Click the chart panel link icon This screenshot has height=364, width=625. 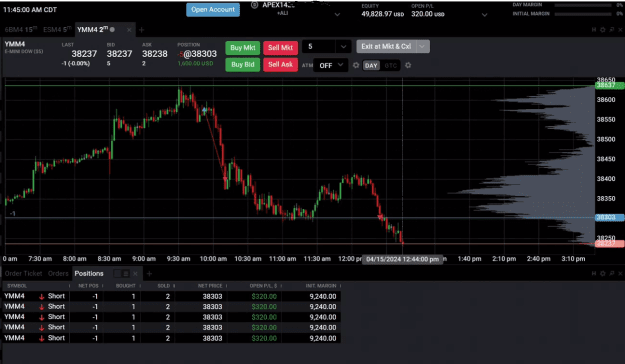pos(594,30)
